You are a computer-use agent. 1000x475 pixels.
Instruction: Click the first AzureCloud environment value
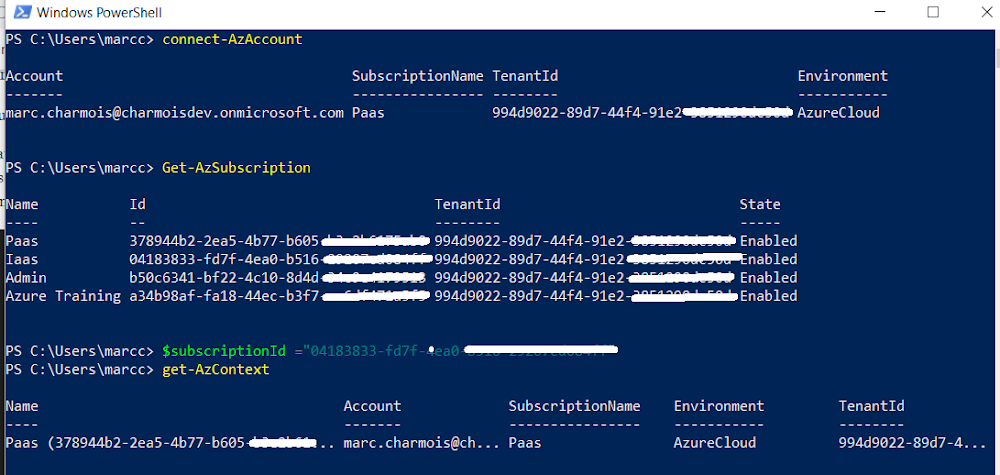pyautogui.click(x=839, y=113)
